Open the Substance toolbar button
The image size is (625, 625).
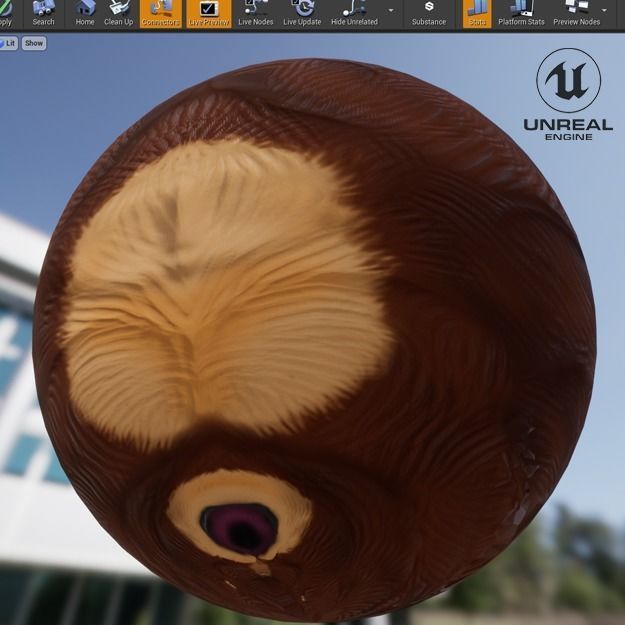tap(429, 14)
